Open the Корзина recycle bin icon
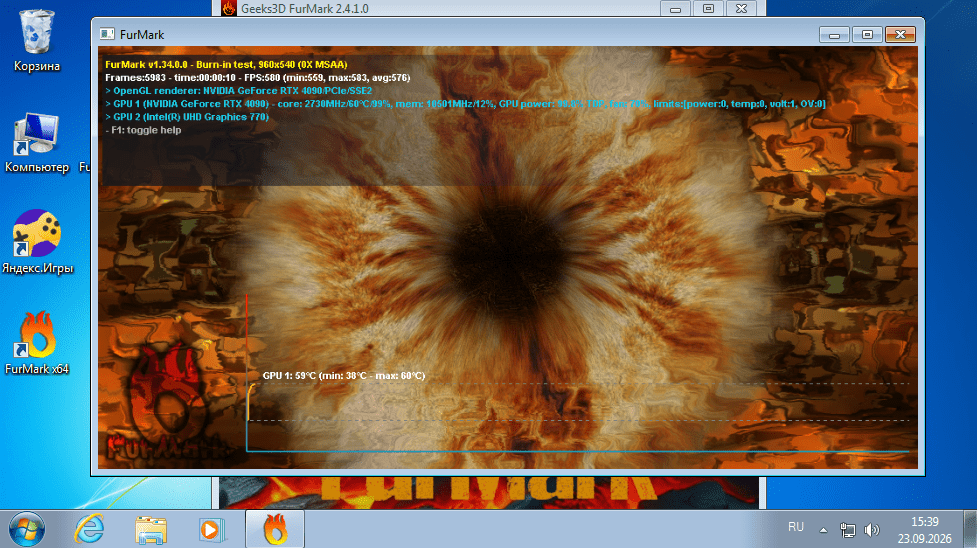977x548 pixels. coord(37,41)
